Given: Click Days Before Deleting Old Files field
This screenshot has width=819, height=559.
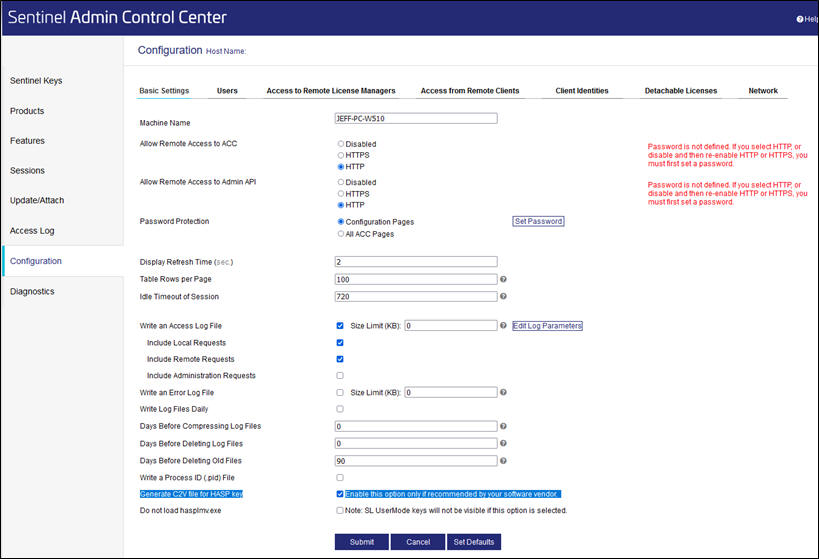Looking at the screenshot, I should pyautogui.click(x=416, y=461).
